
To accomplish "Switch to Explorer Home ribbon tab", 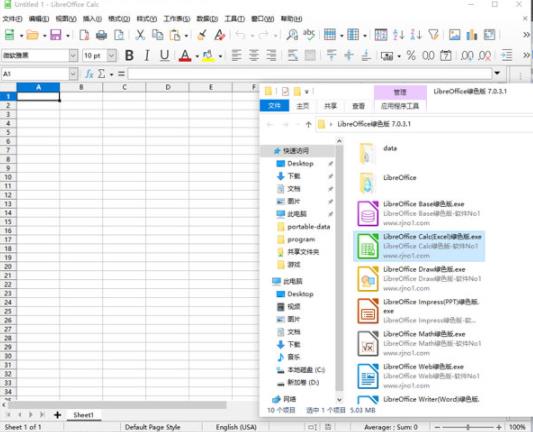I will point(303,106).
